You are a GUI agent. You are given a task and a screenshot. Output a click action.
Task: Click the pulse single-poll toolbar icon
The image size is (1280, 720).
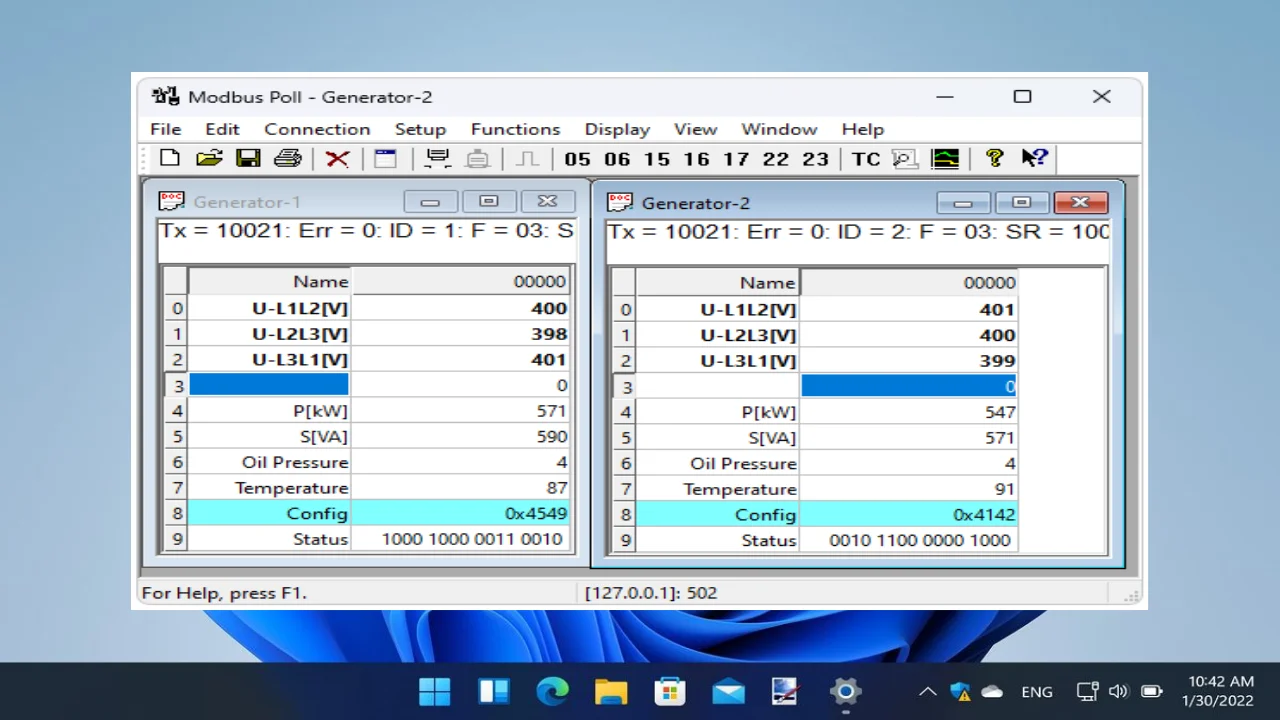click(528, 158)
